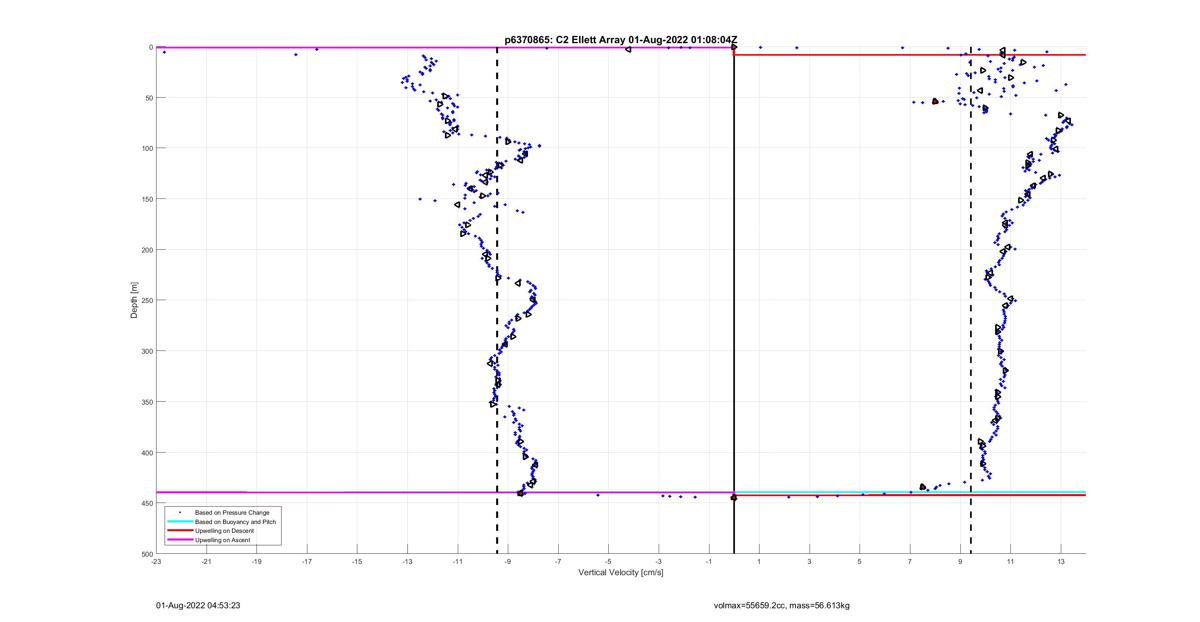The width and height of the screenshot is (1200, 622).
Task: Click the red-filled marker near 435 m depth
Action: [x=923, y=487]
